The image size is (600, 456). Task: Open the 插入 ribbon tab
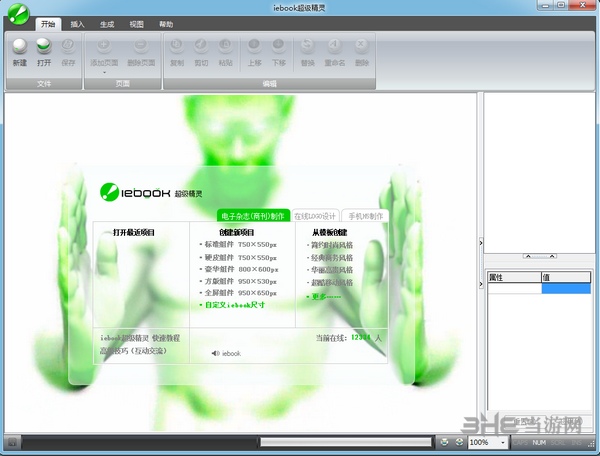(x=77, y=23)
